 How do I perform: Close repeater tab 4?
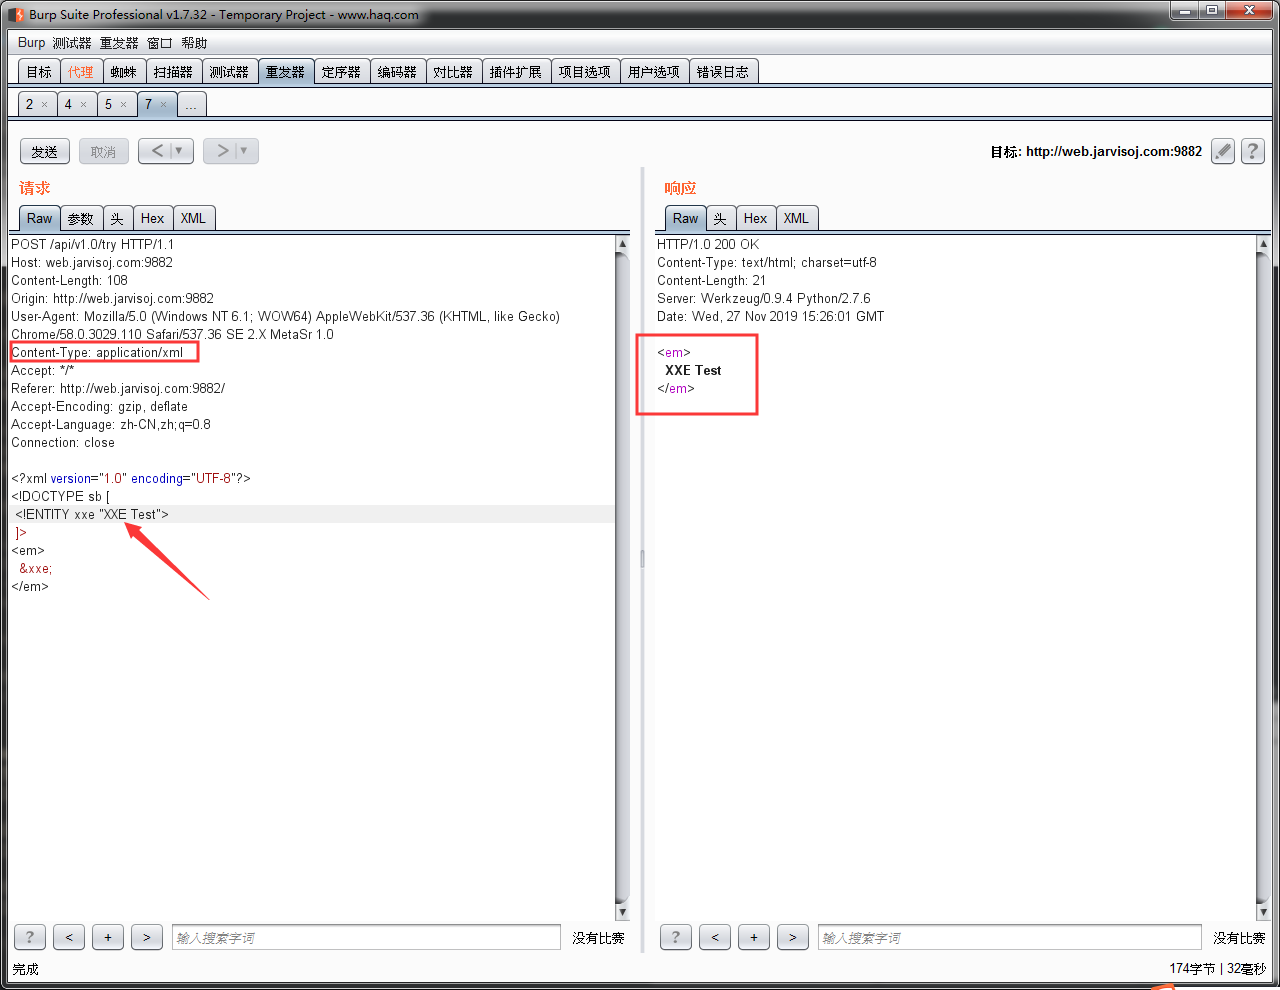83,104
